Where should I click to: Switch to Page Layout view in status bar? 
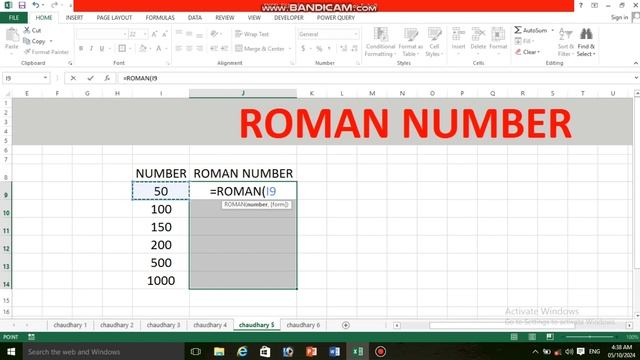(532, 337)
